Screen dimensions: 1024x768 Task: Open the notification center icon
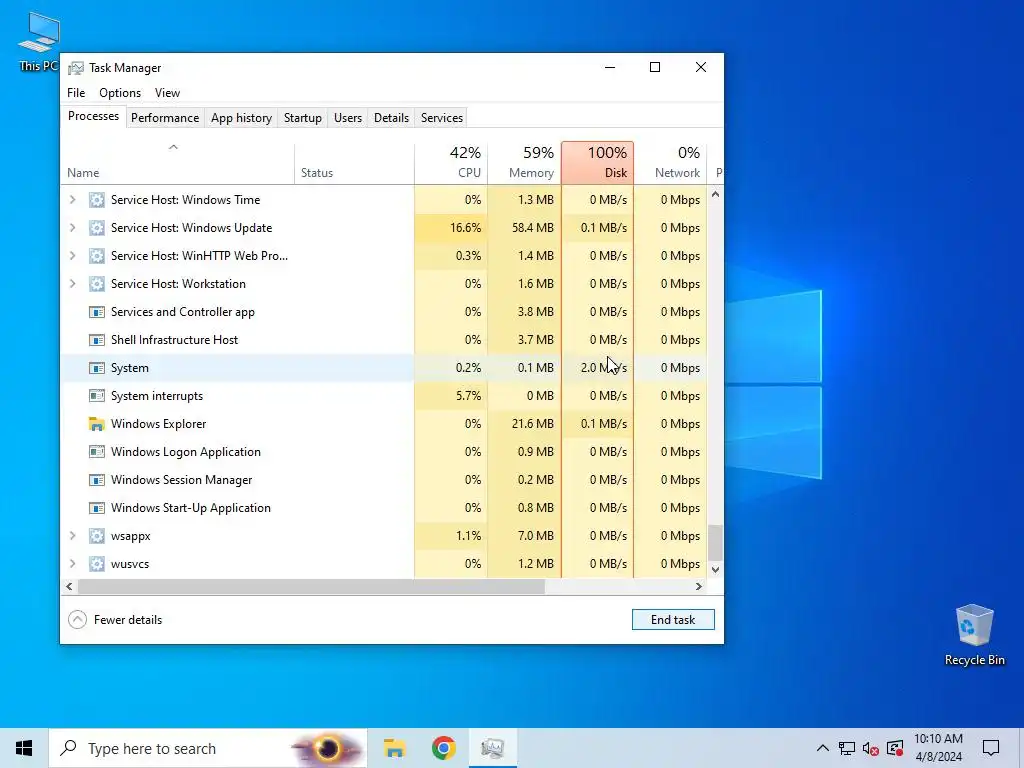(991, 748)
